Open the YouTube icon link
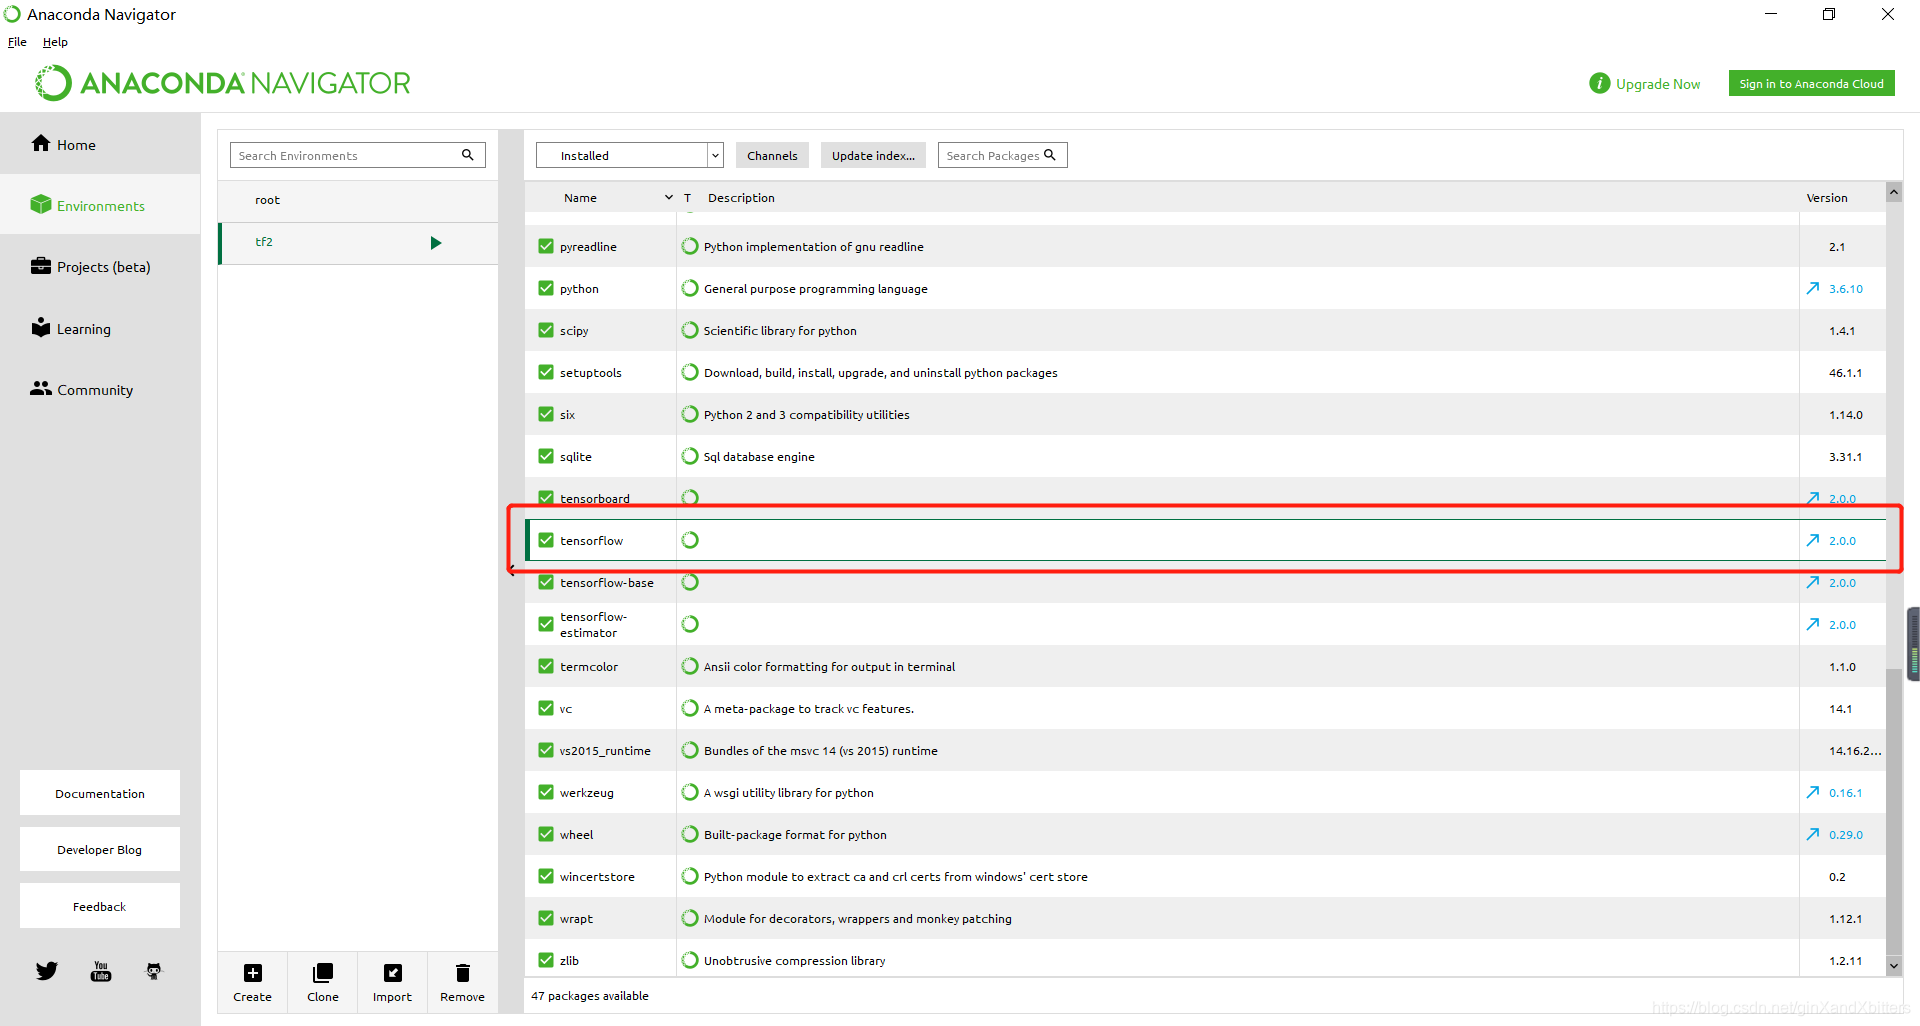Image resolution: width=1920 pixels, height=1026 pixels. (x=101, y=971)
